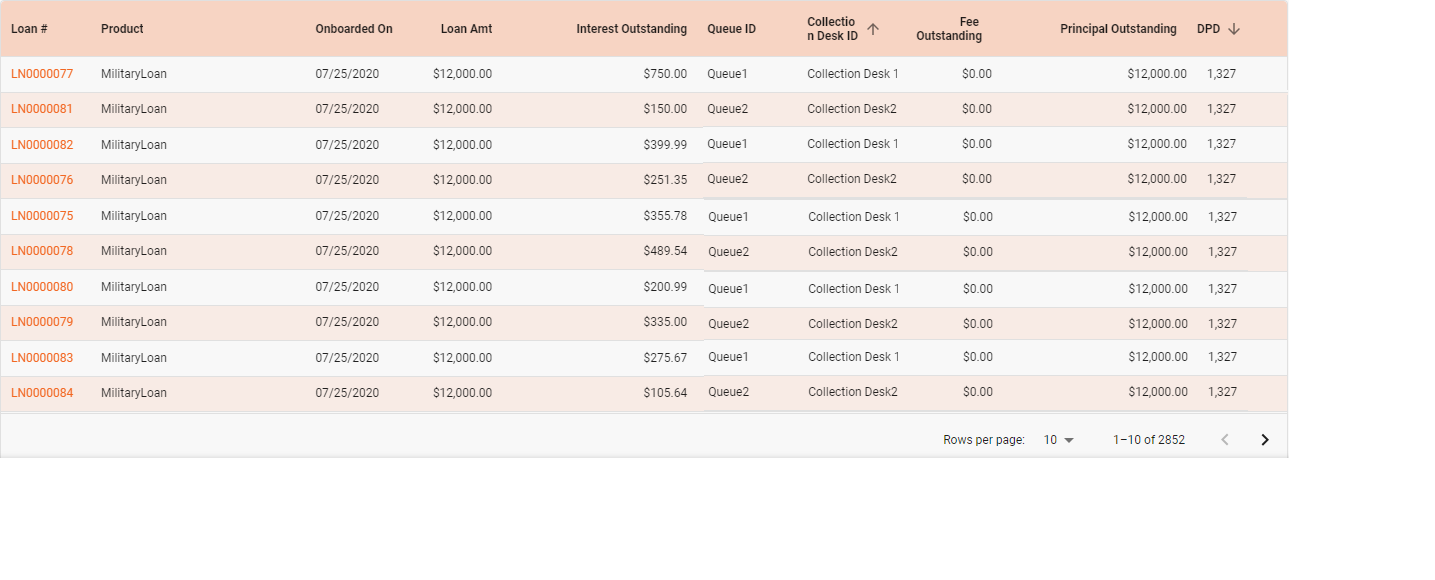Viewport: 1435px width, 580px height.
Task: Click the loan amount in LN0000080 row
Action: [462, 287]
